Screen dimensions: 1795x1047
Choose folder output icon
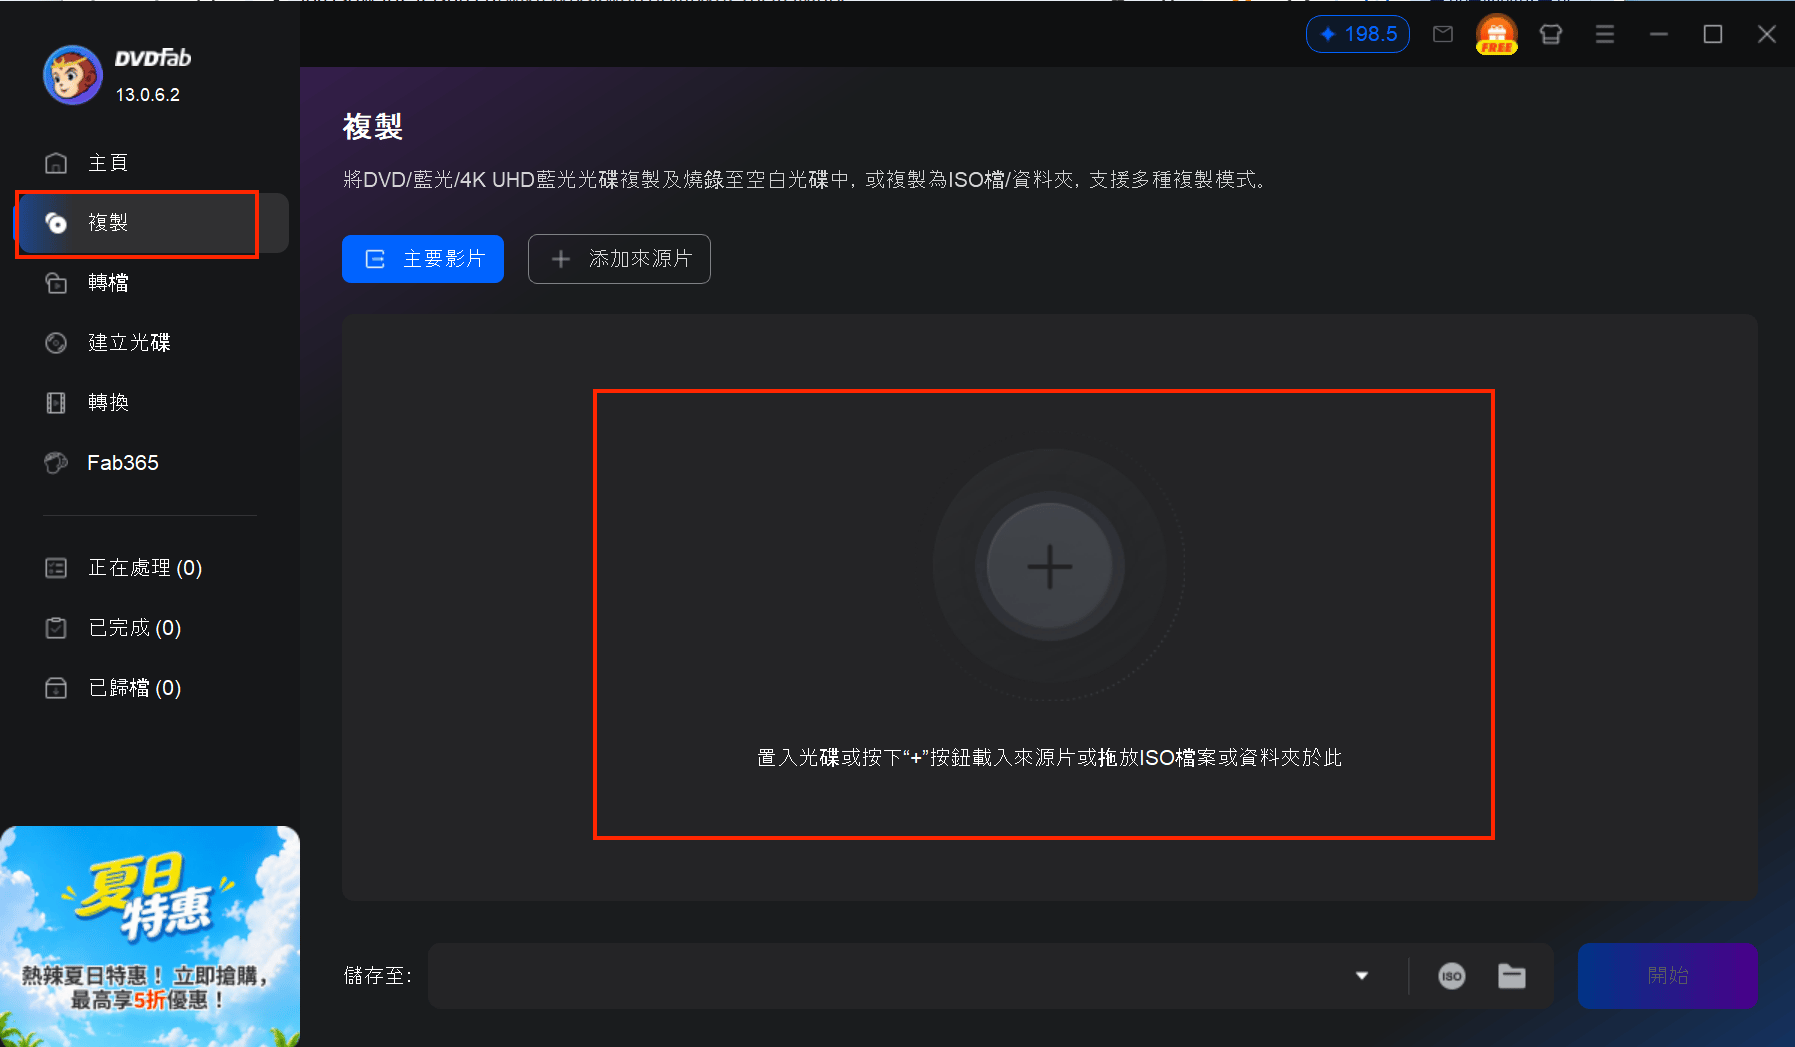pyautogui.click(x=1512, y=976)
